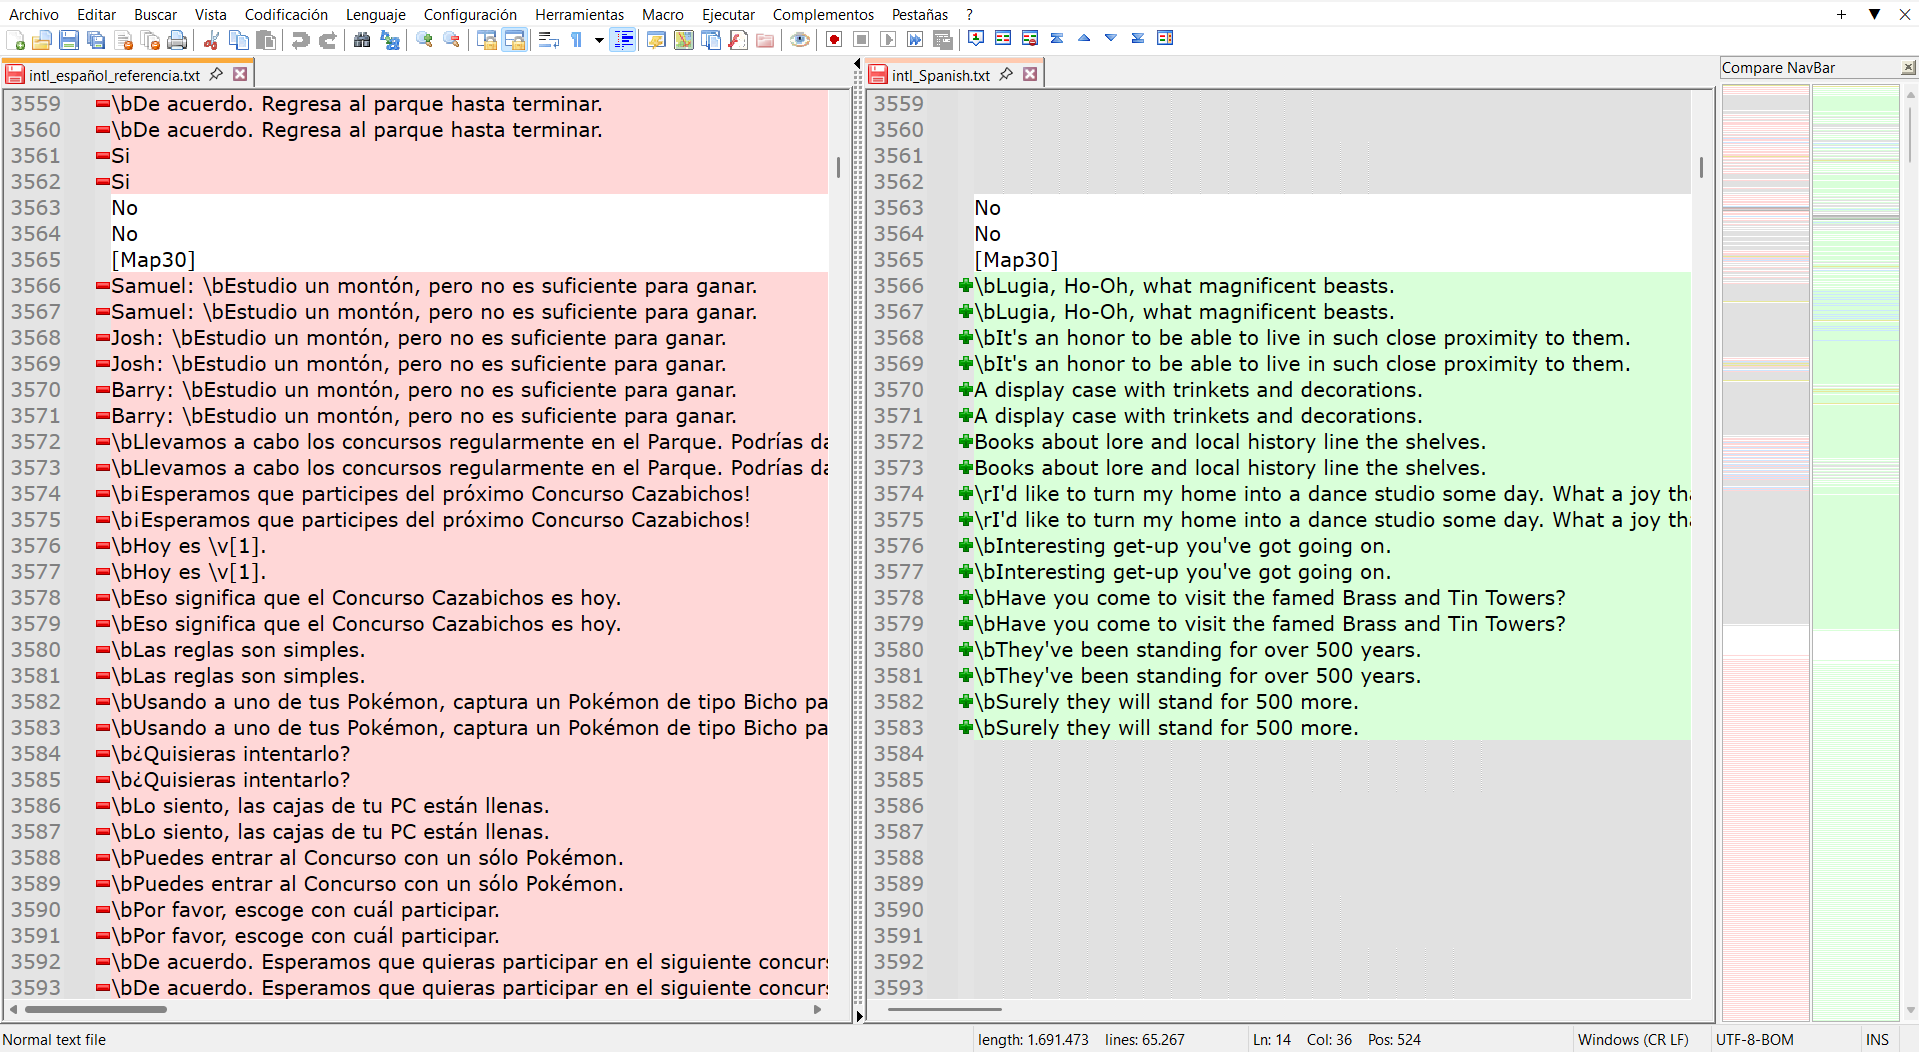Zoom out using the magnifier minus icon

(452, 40)
